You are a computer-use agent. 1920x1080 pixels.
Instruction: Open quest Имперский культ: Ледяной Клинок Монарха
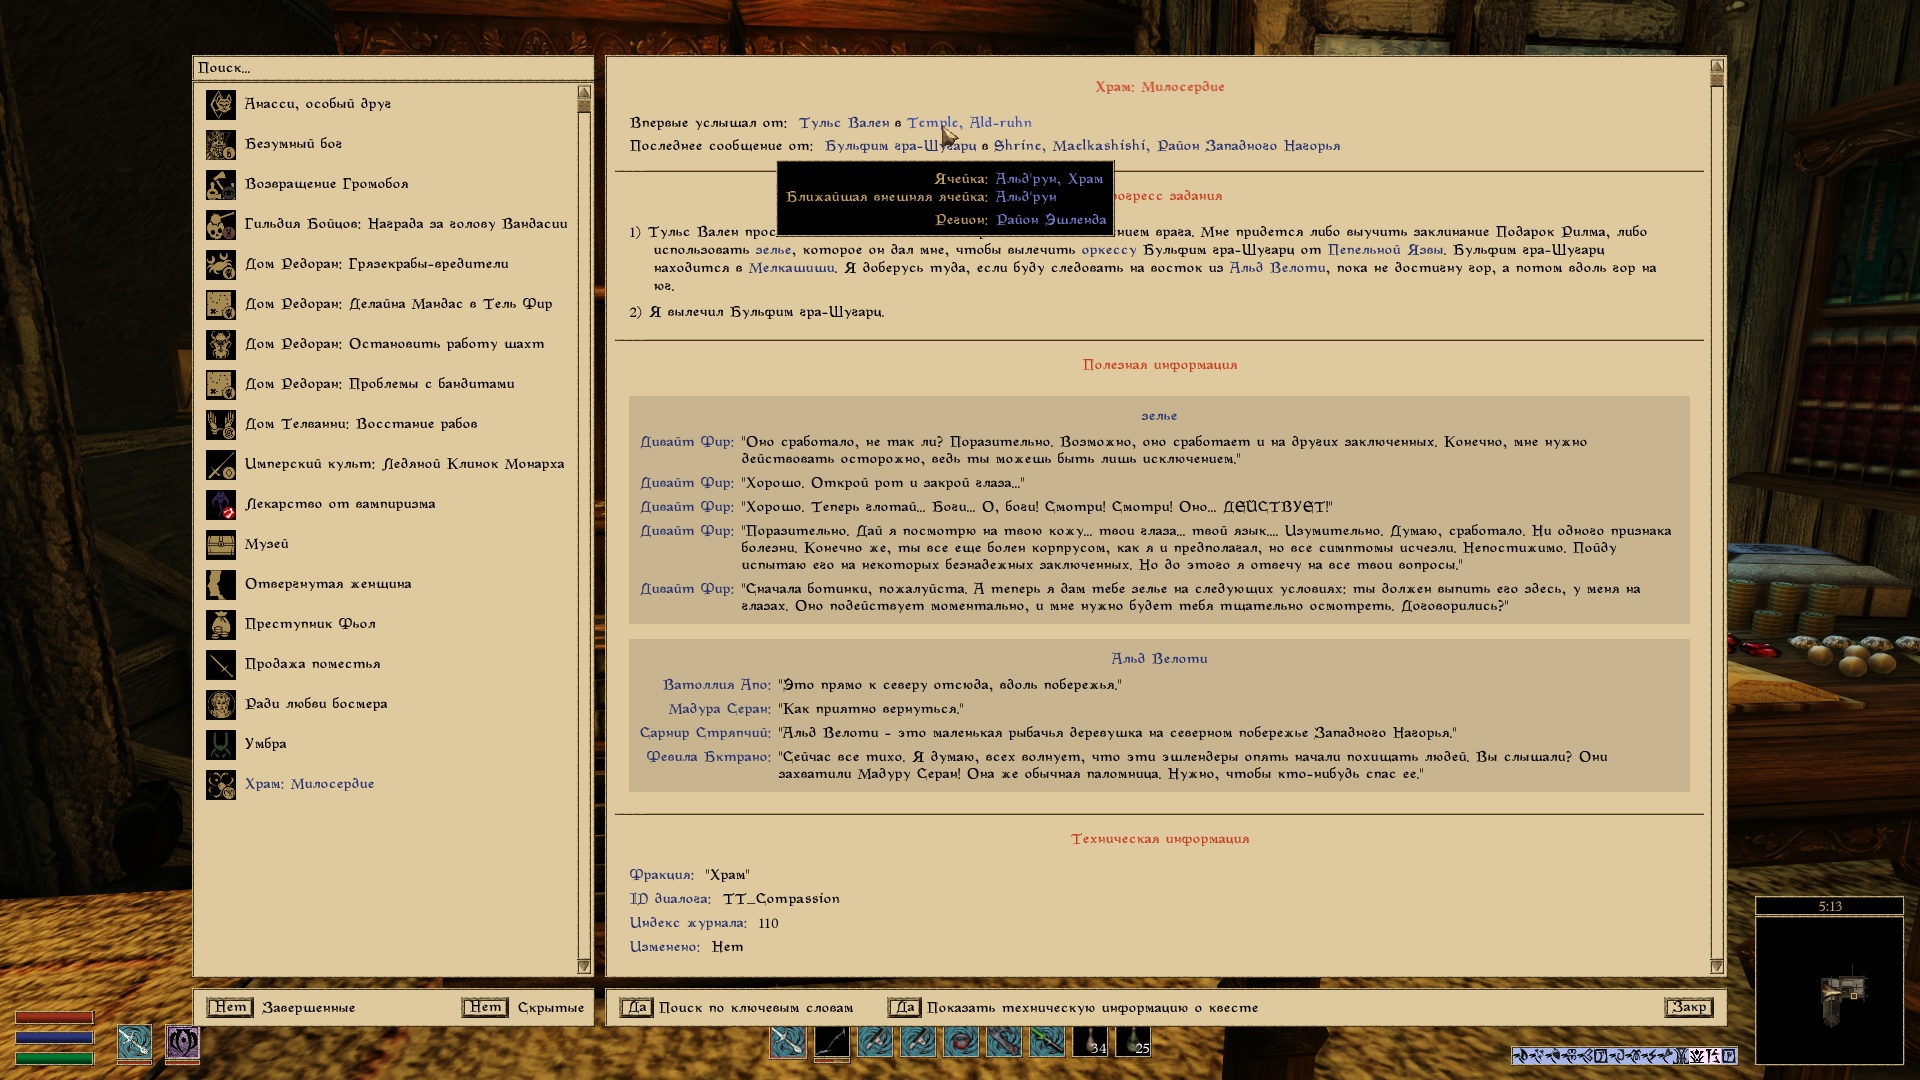404,464
